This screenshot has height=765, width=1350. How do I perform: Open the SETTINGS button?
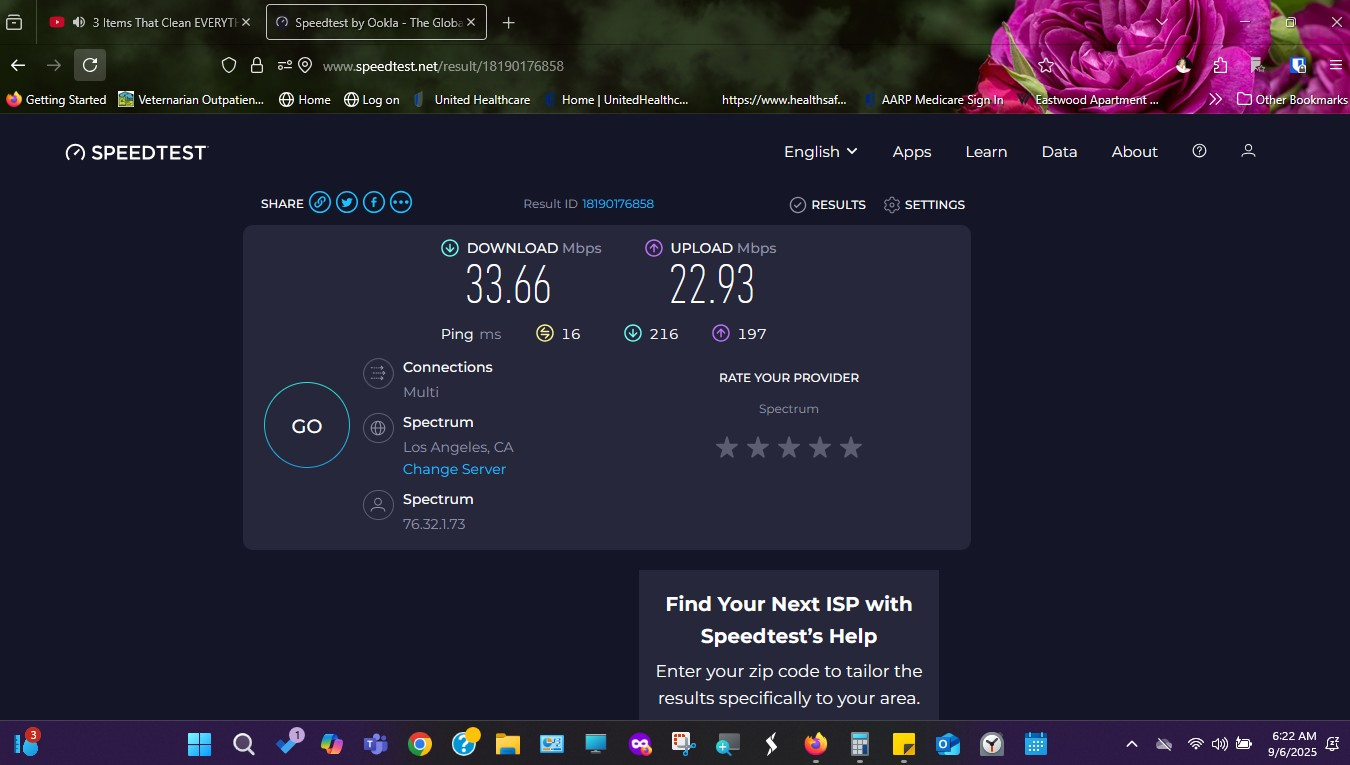(x=925, y=204)
